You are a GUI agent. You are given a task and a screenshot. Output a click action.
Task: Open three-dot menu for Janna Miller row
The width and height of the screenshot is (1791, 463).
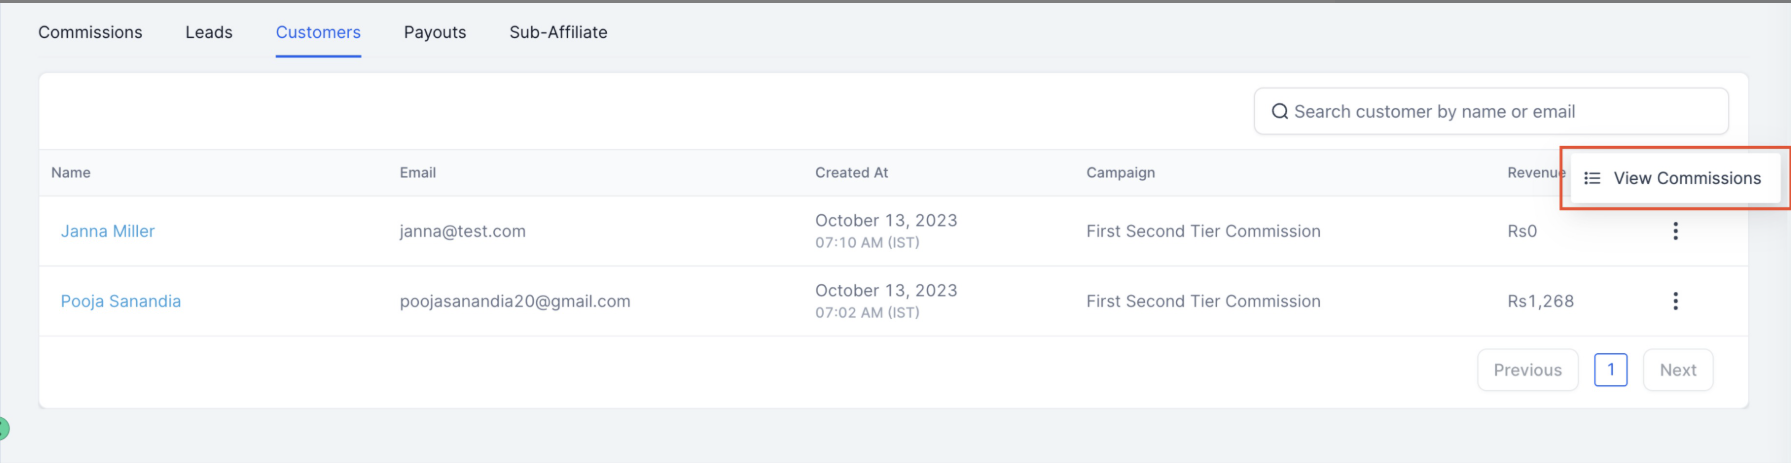point(1675,231)
